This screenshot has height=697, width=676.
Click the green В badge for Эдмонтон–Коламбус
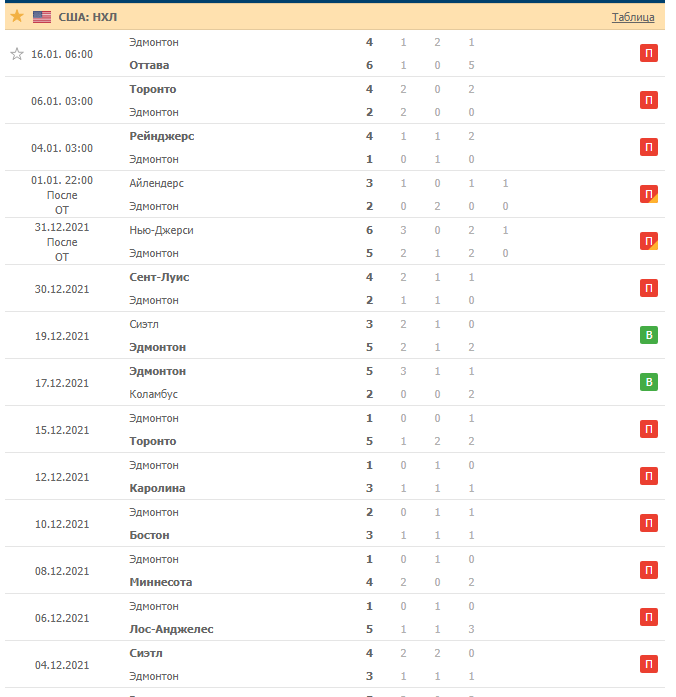tap(648, 382)
